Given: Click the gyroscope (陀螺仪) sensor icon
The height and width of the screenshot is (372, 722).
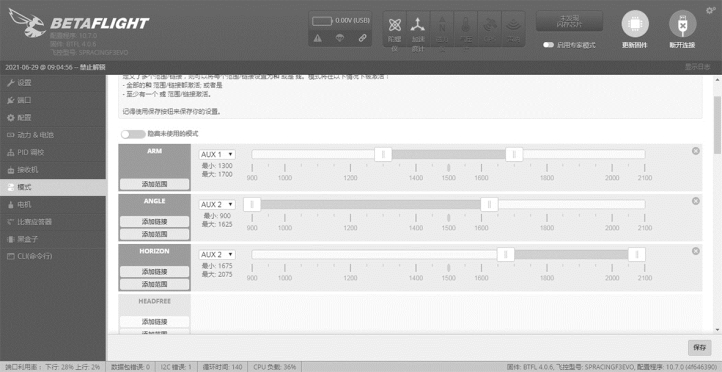Looking at the screenshot, I should [x=395, y=25].
